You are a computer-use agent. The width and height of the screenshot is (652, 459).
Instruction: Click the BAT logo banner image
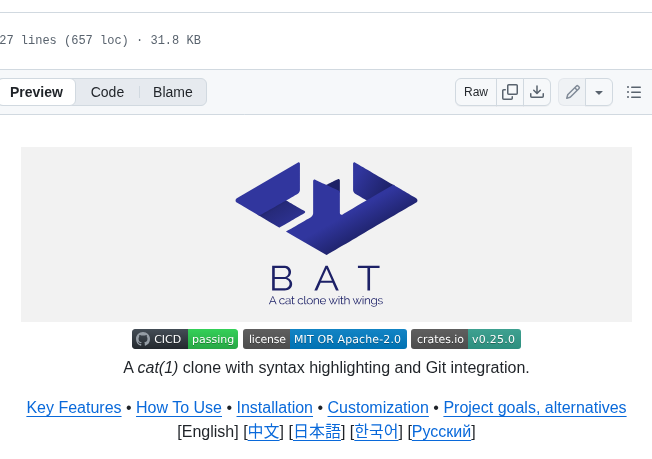pos(326,234)
